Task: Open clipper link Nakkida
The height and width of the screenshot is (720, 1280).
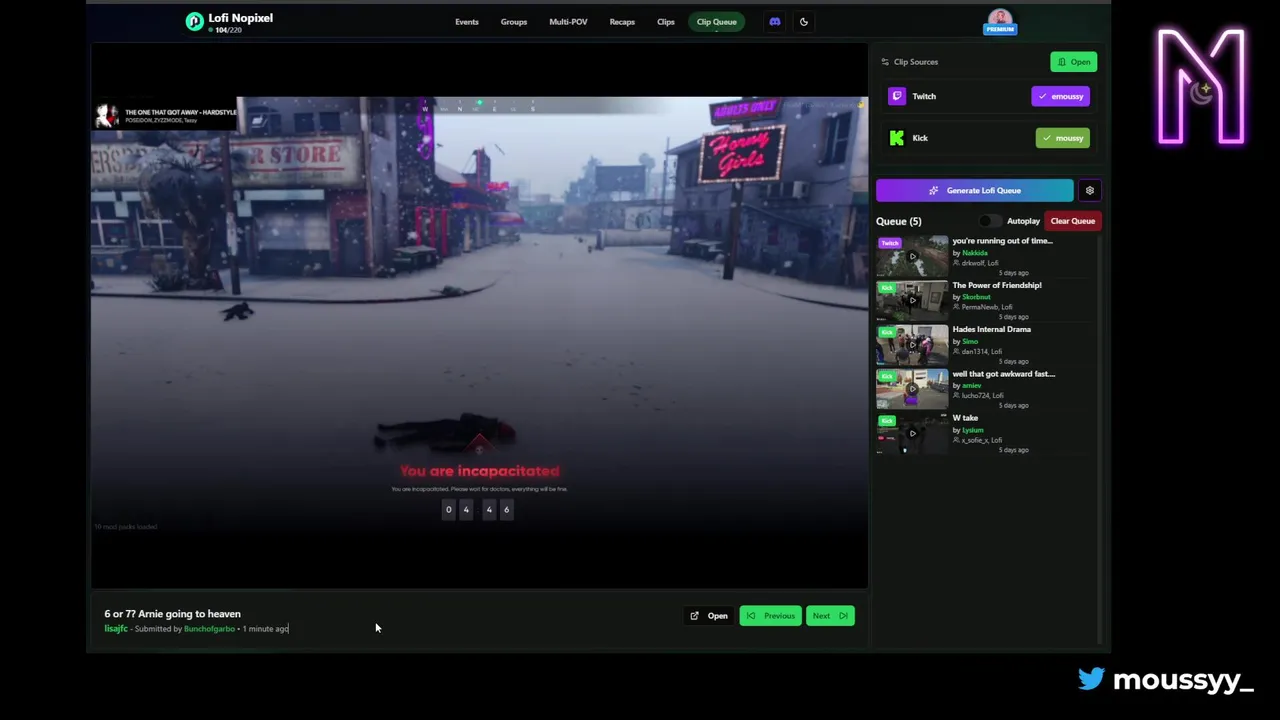Action: point(975,253)
